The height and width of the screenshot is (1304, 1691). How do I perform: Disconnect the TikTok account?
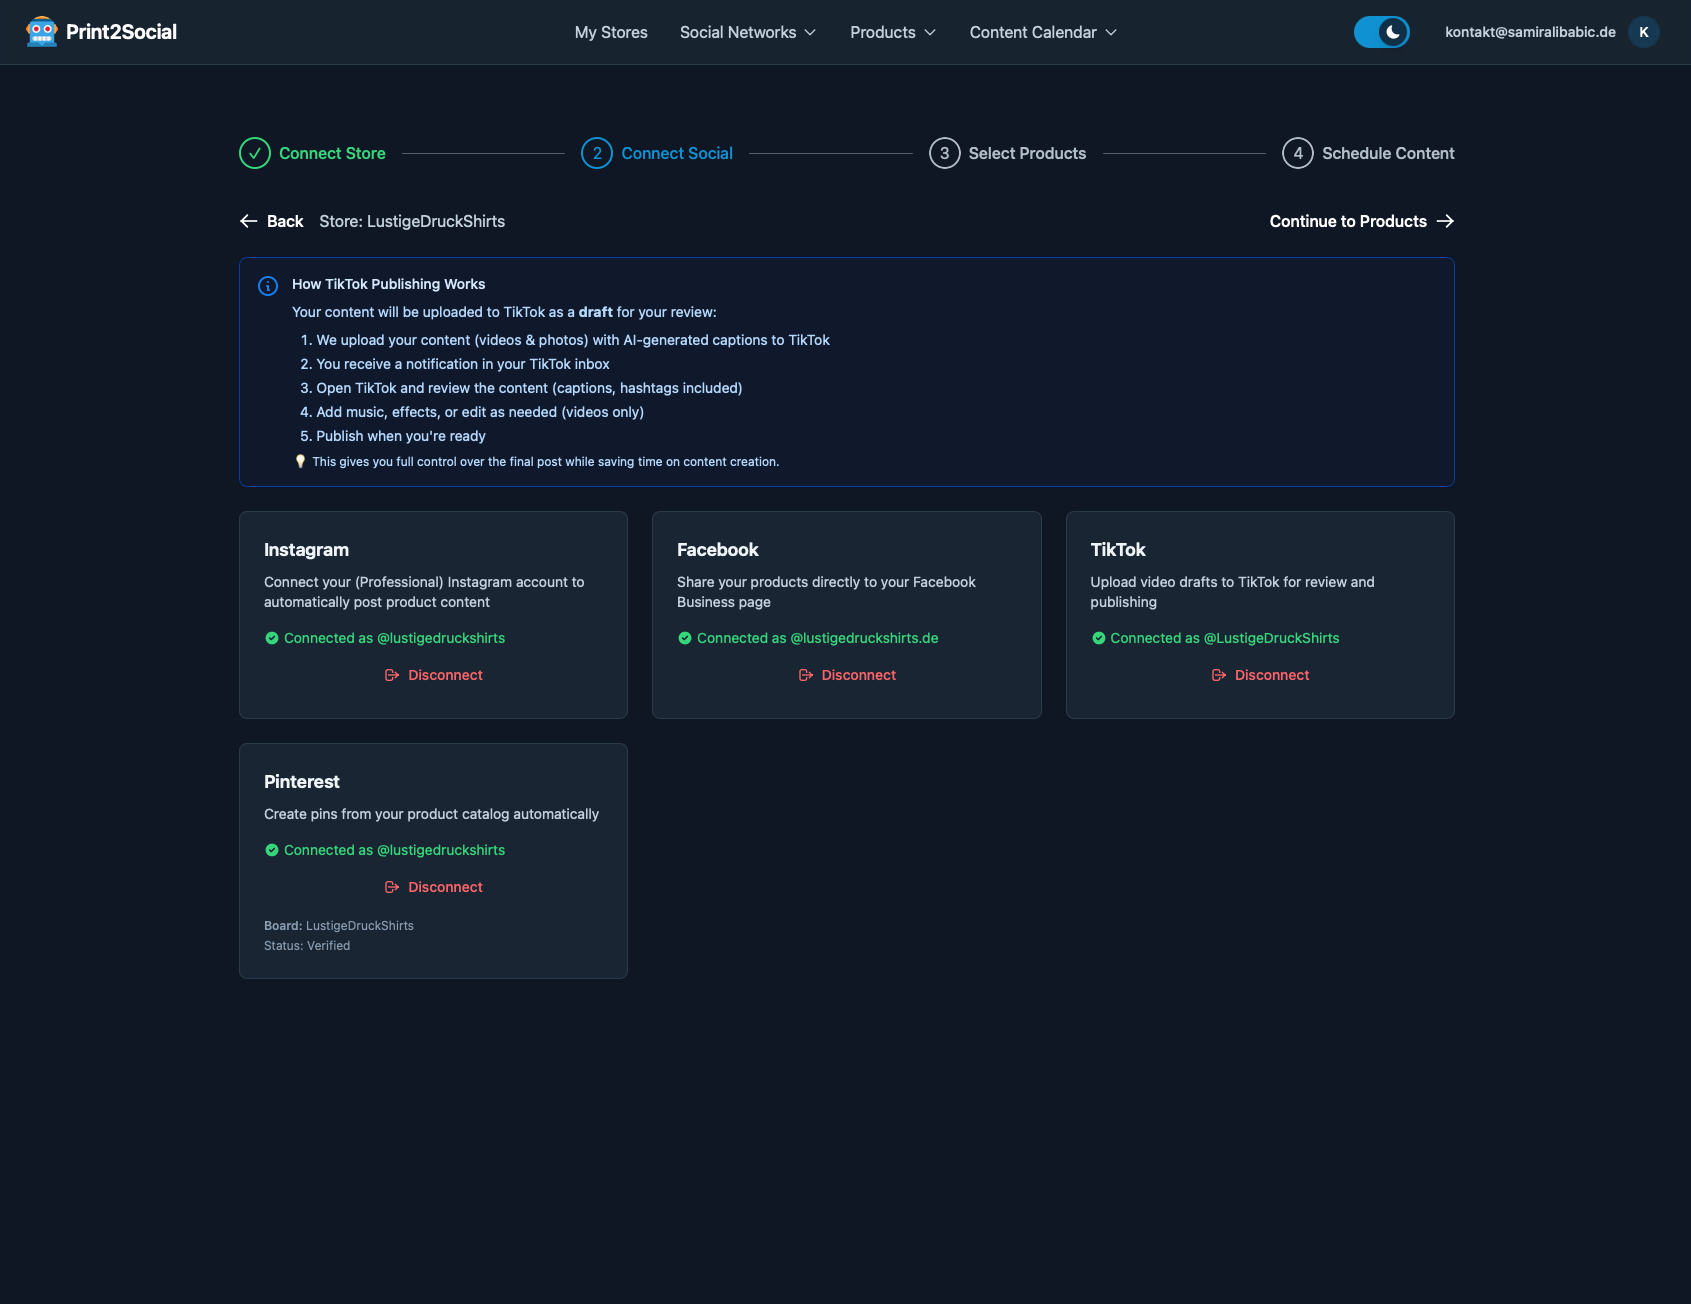click(x=1260, y=675)
